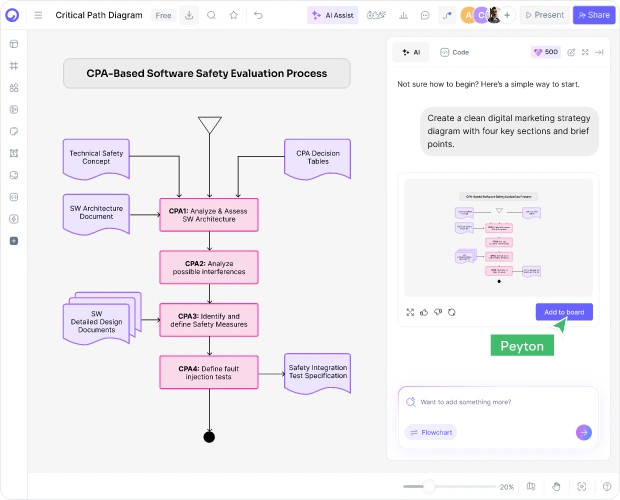The height and width of the screenshot is (500, 620).
Task: Open the templates panel in sidebar
Action: (14, 44)
